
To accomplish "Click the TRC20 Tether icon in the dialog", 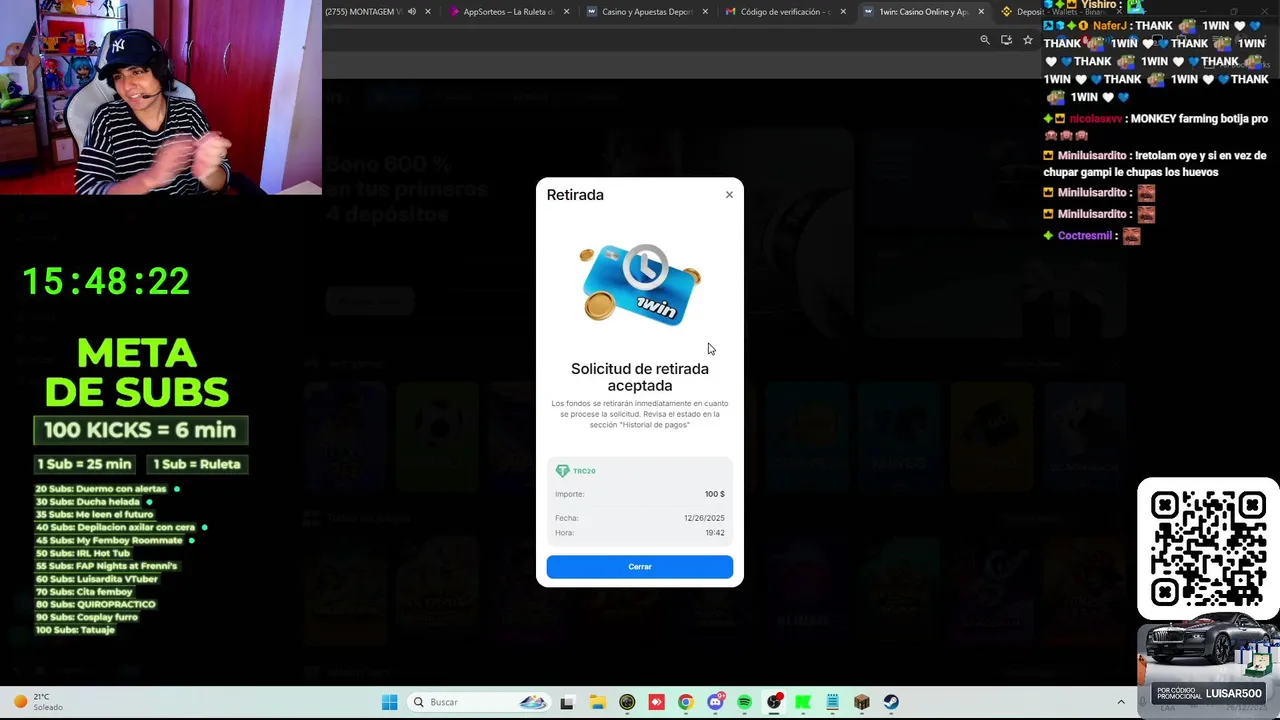I will point(562,471).
